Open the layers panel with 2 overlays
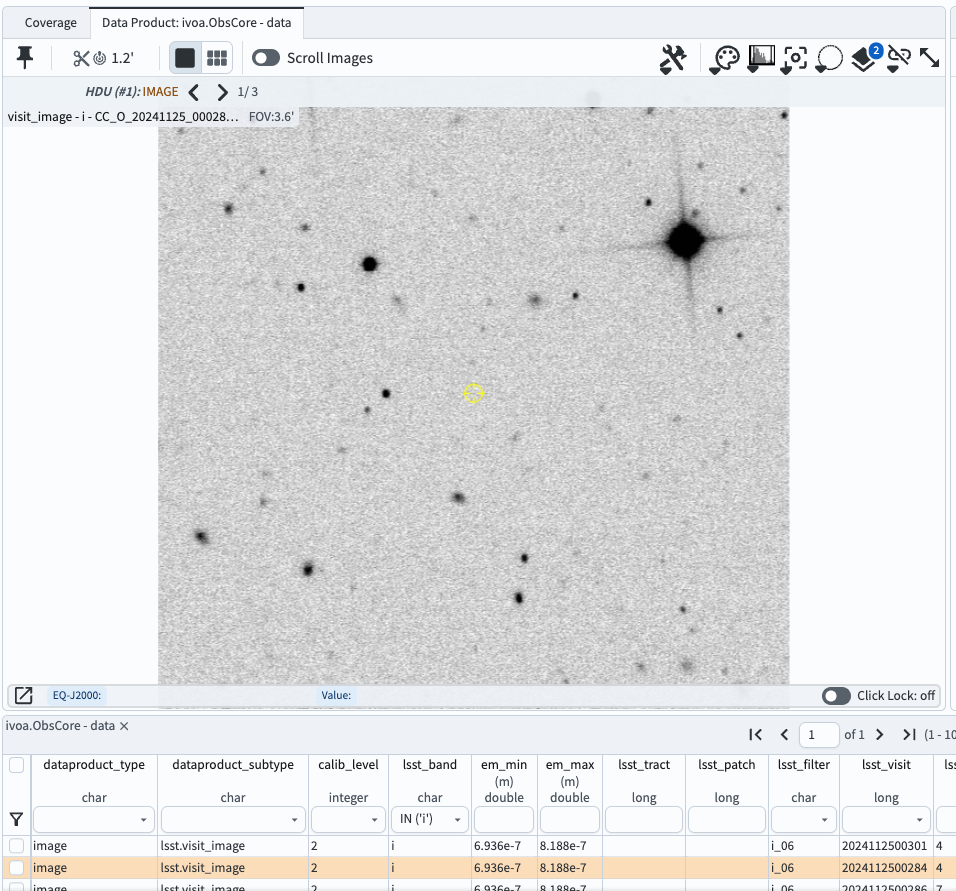Image resolution: width=956 pixels, height=891 pixels. [863, 60]
